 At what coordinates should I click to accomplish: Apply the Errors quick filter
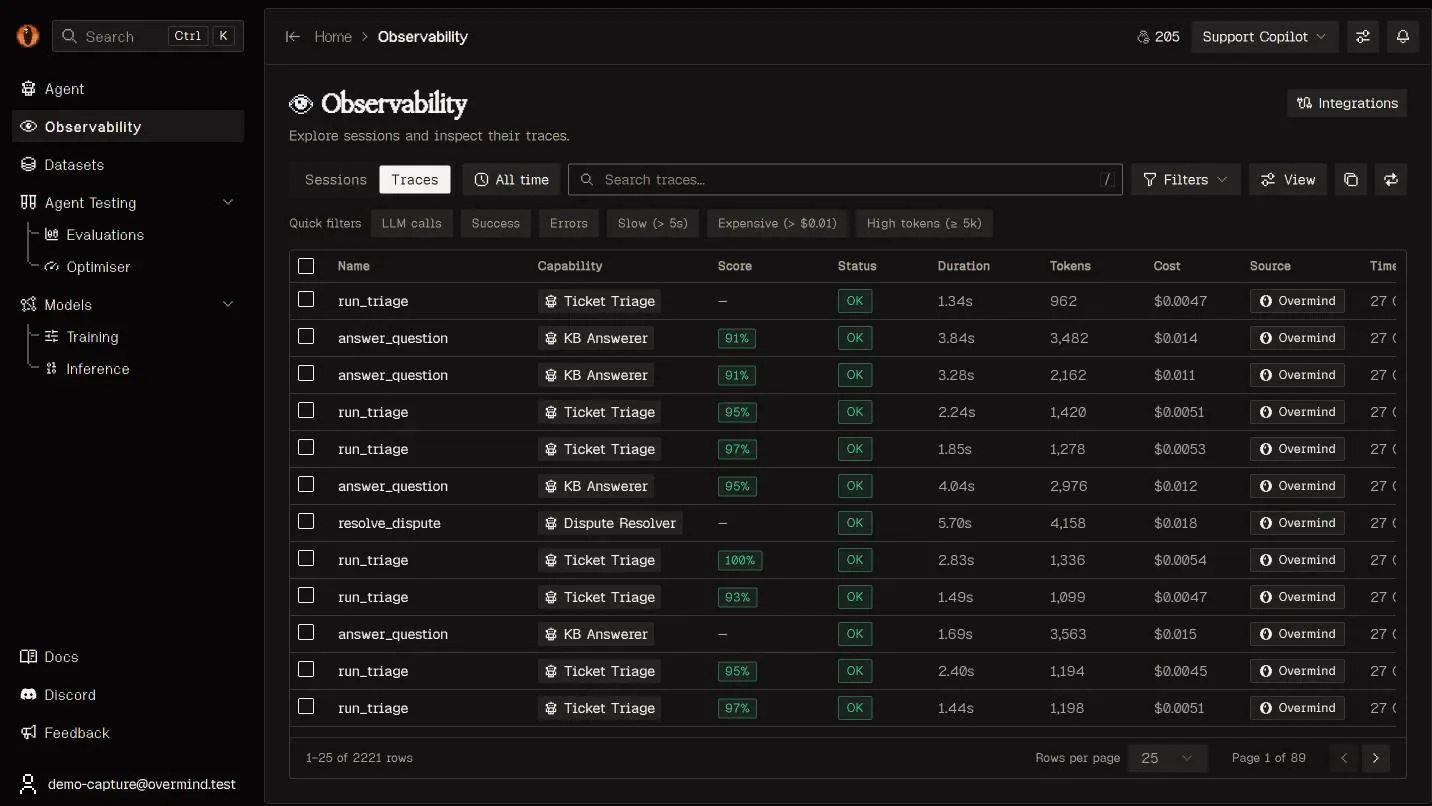pos(569,223)
